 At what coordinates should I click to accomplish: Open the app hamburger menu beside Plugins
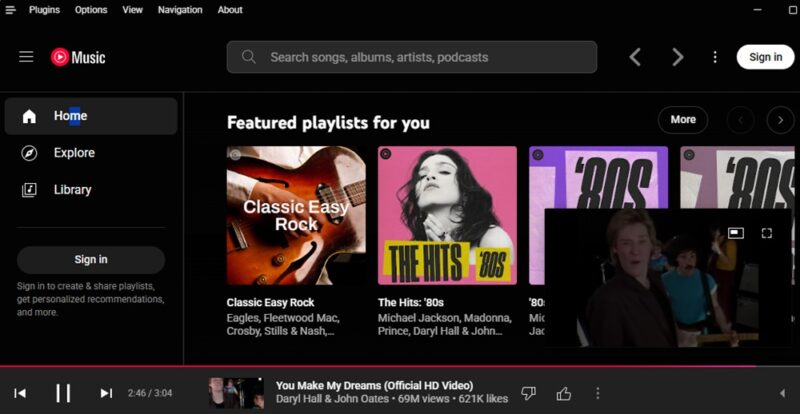(x=10, y=10)
